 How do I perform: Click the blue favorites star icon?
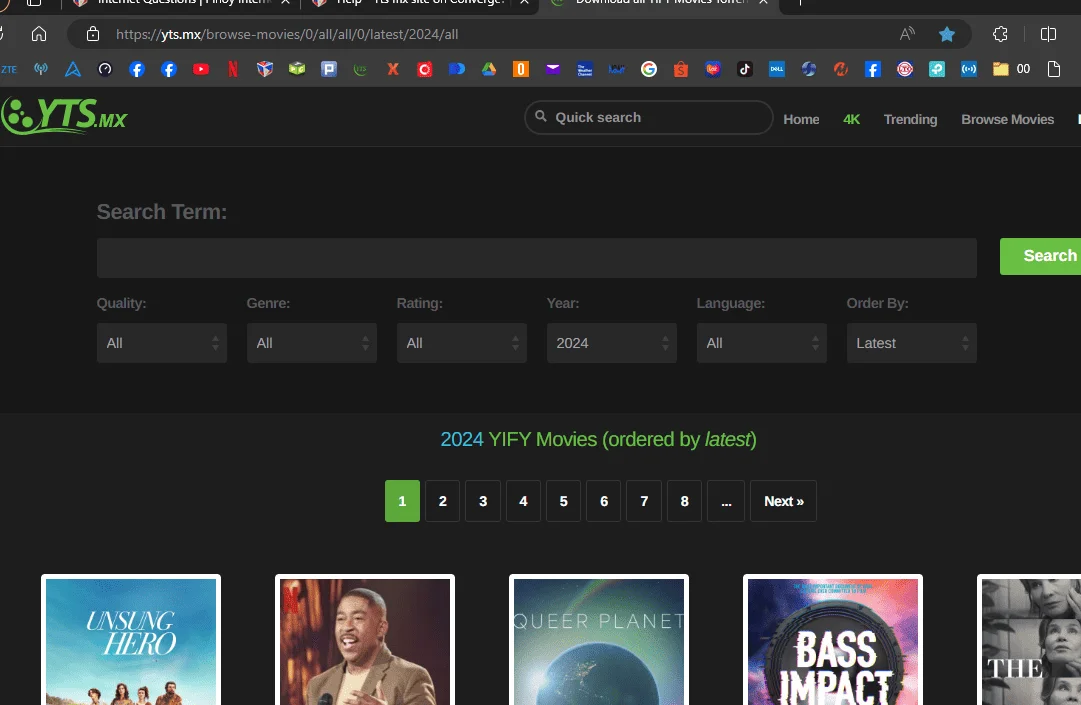point(947,34)
